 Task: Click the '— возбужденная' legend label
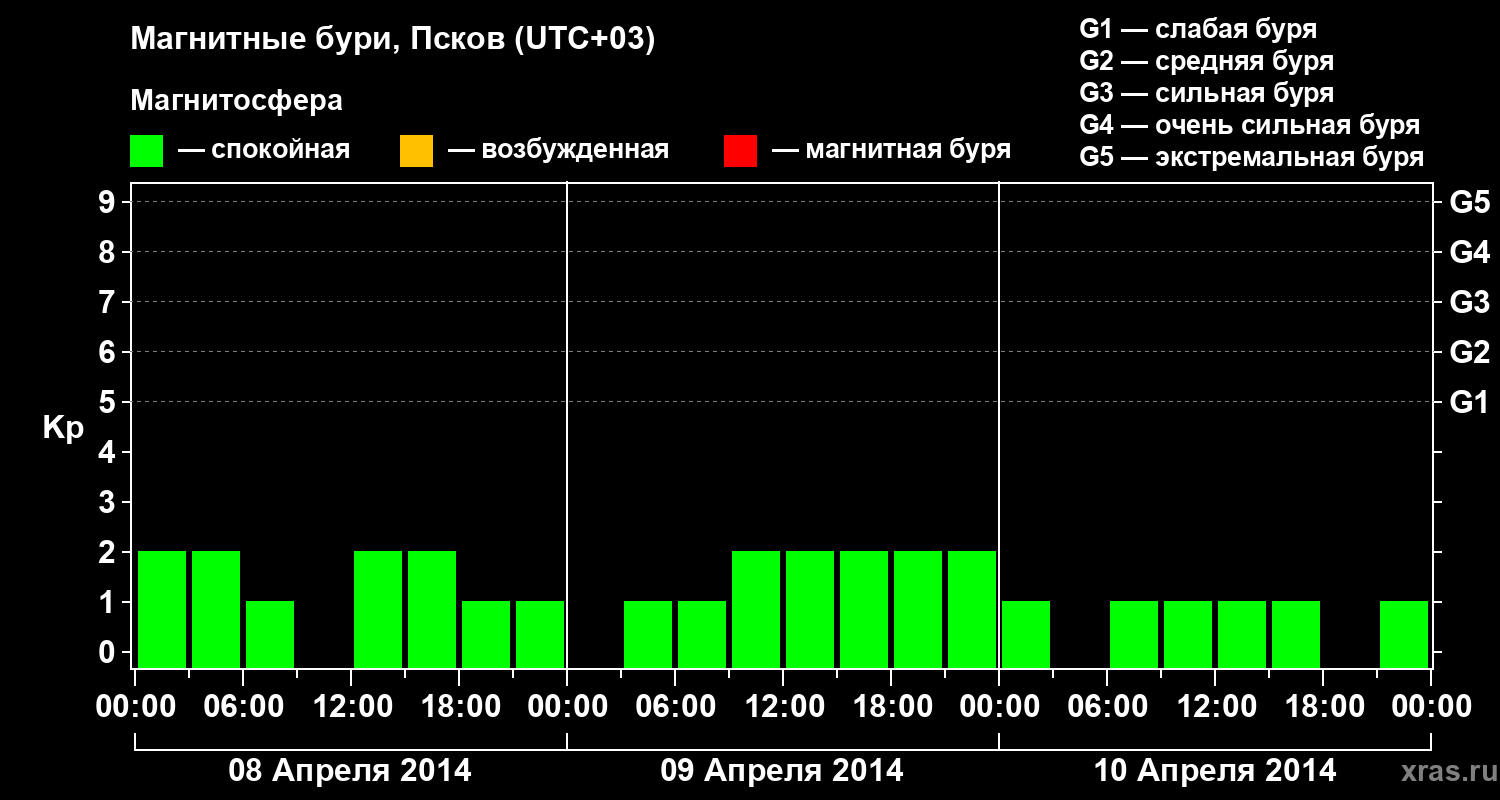click(558, 150)
